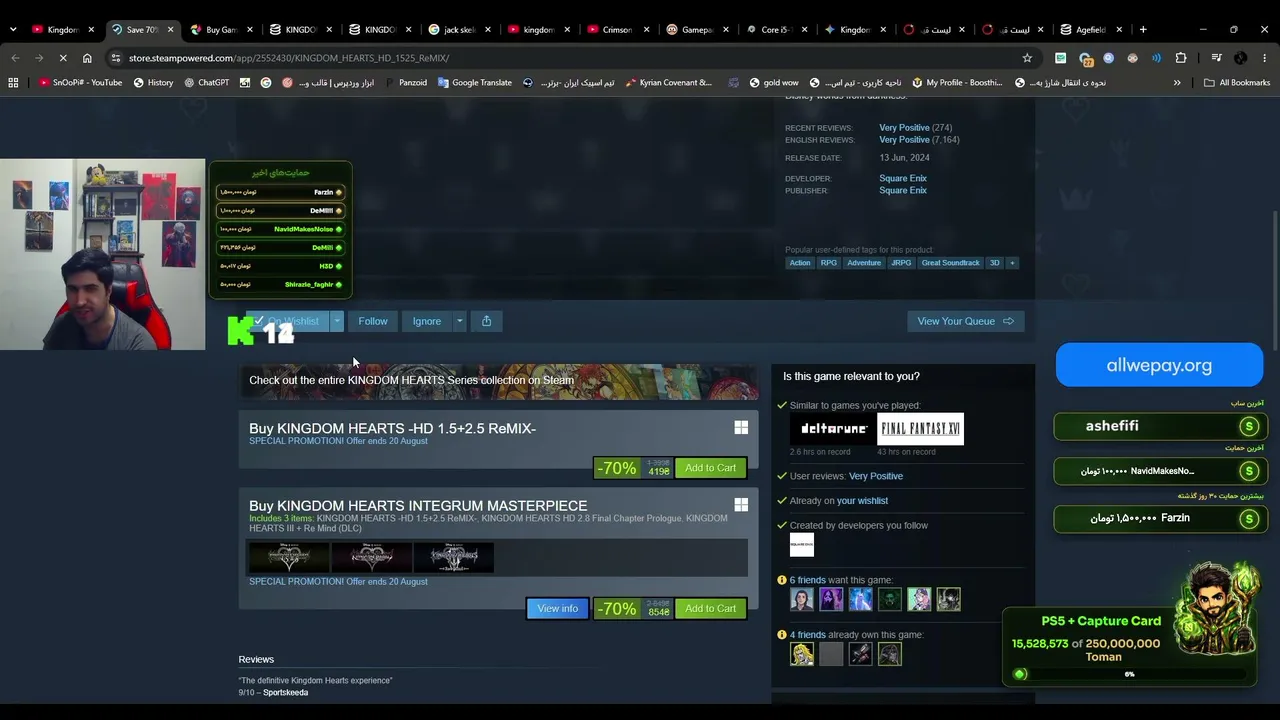Image resolution: width=1280 pixels, height=720 pixels.
Task: Open View Your Queue
Action: point(966,321)
